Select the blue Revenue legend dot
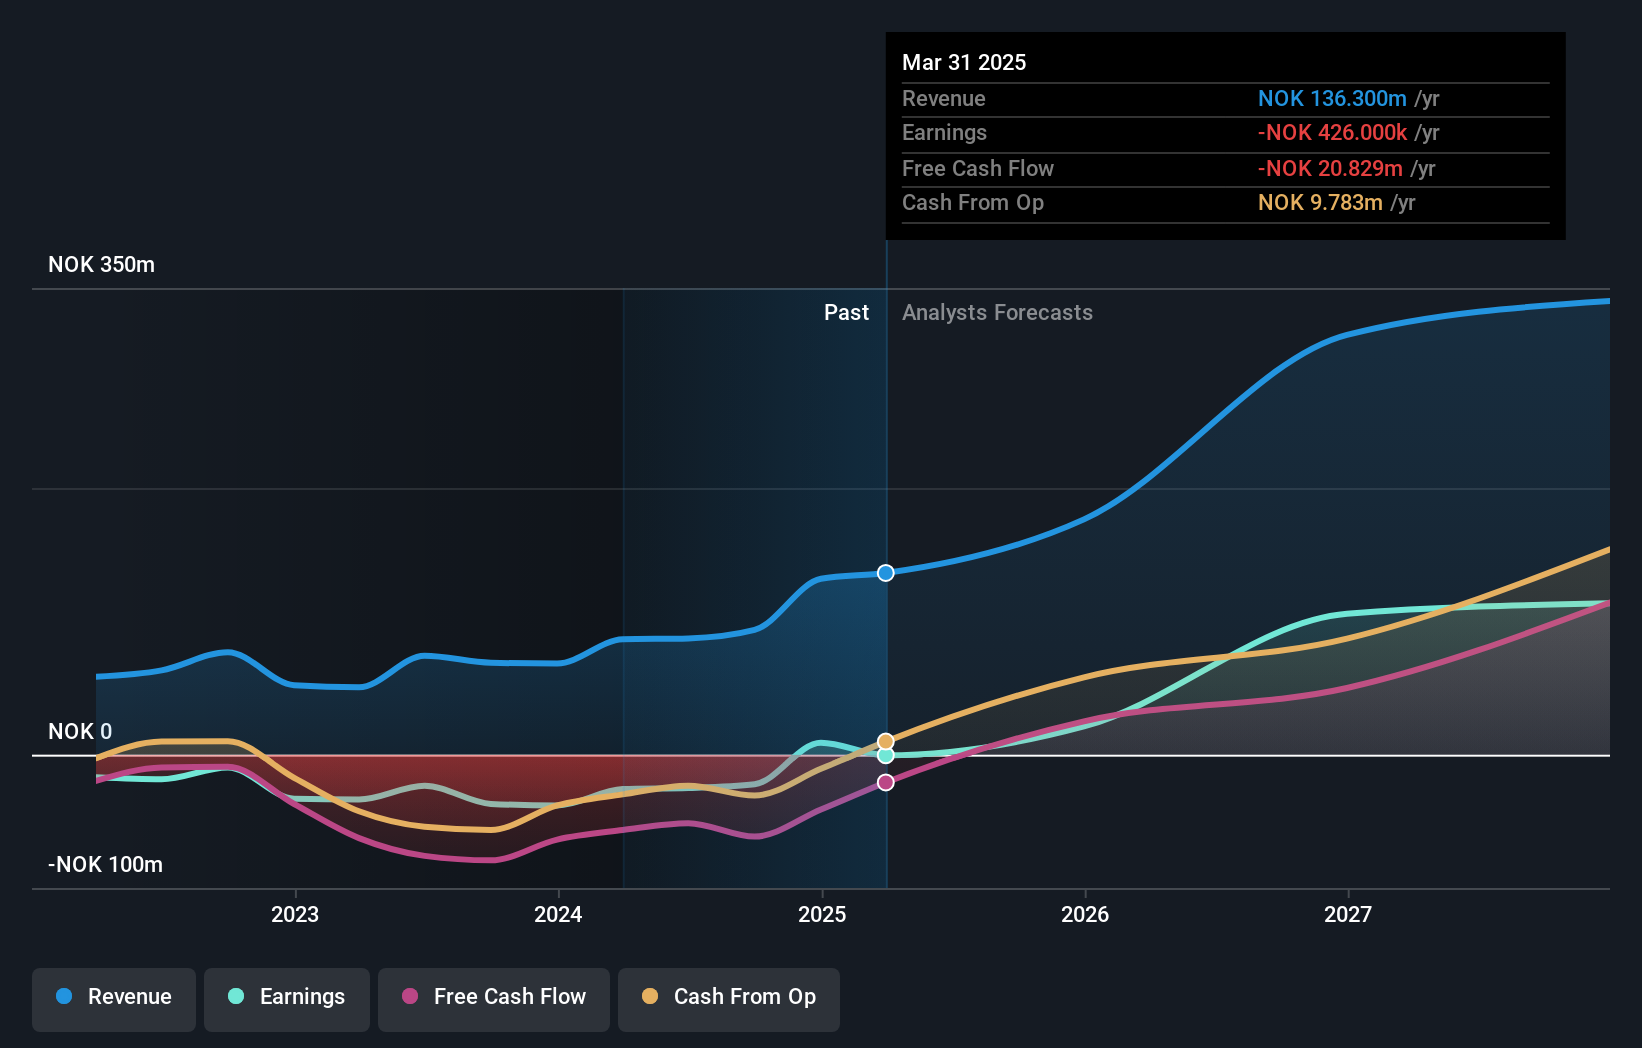The height and width of the screenshot is (1048, 1642). point(65,997)
